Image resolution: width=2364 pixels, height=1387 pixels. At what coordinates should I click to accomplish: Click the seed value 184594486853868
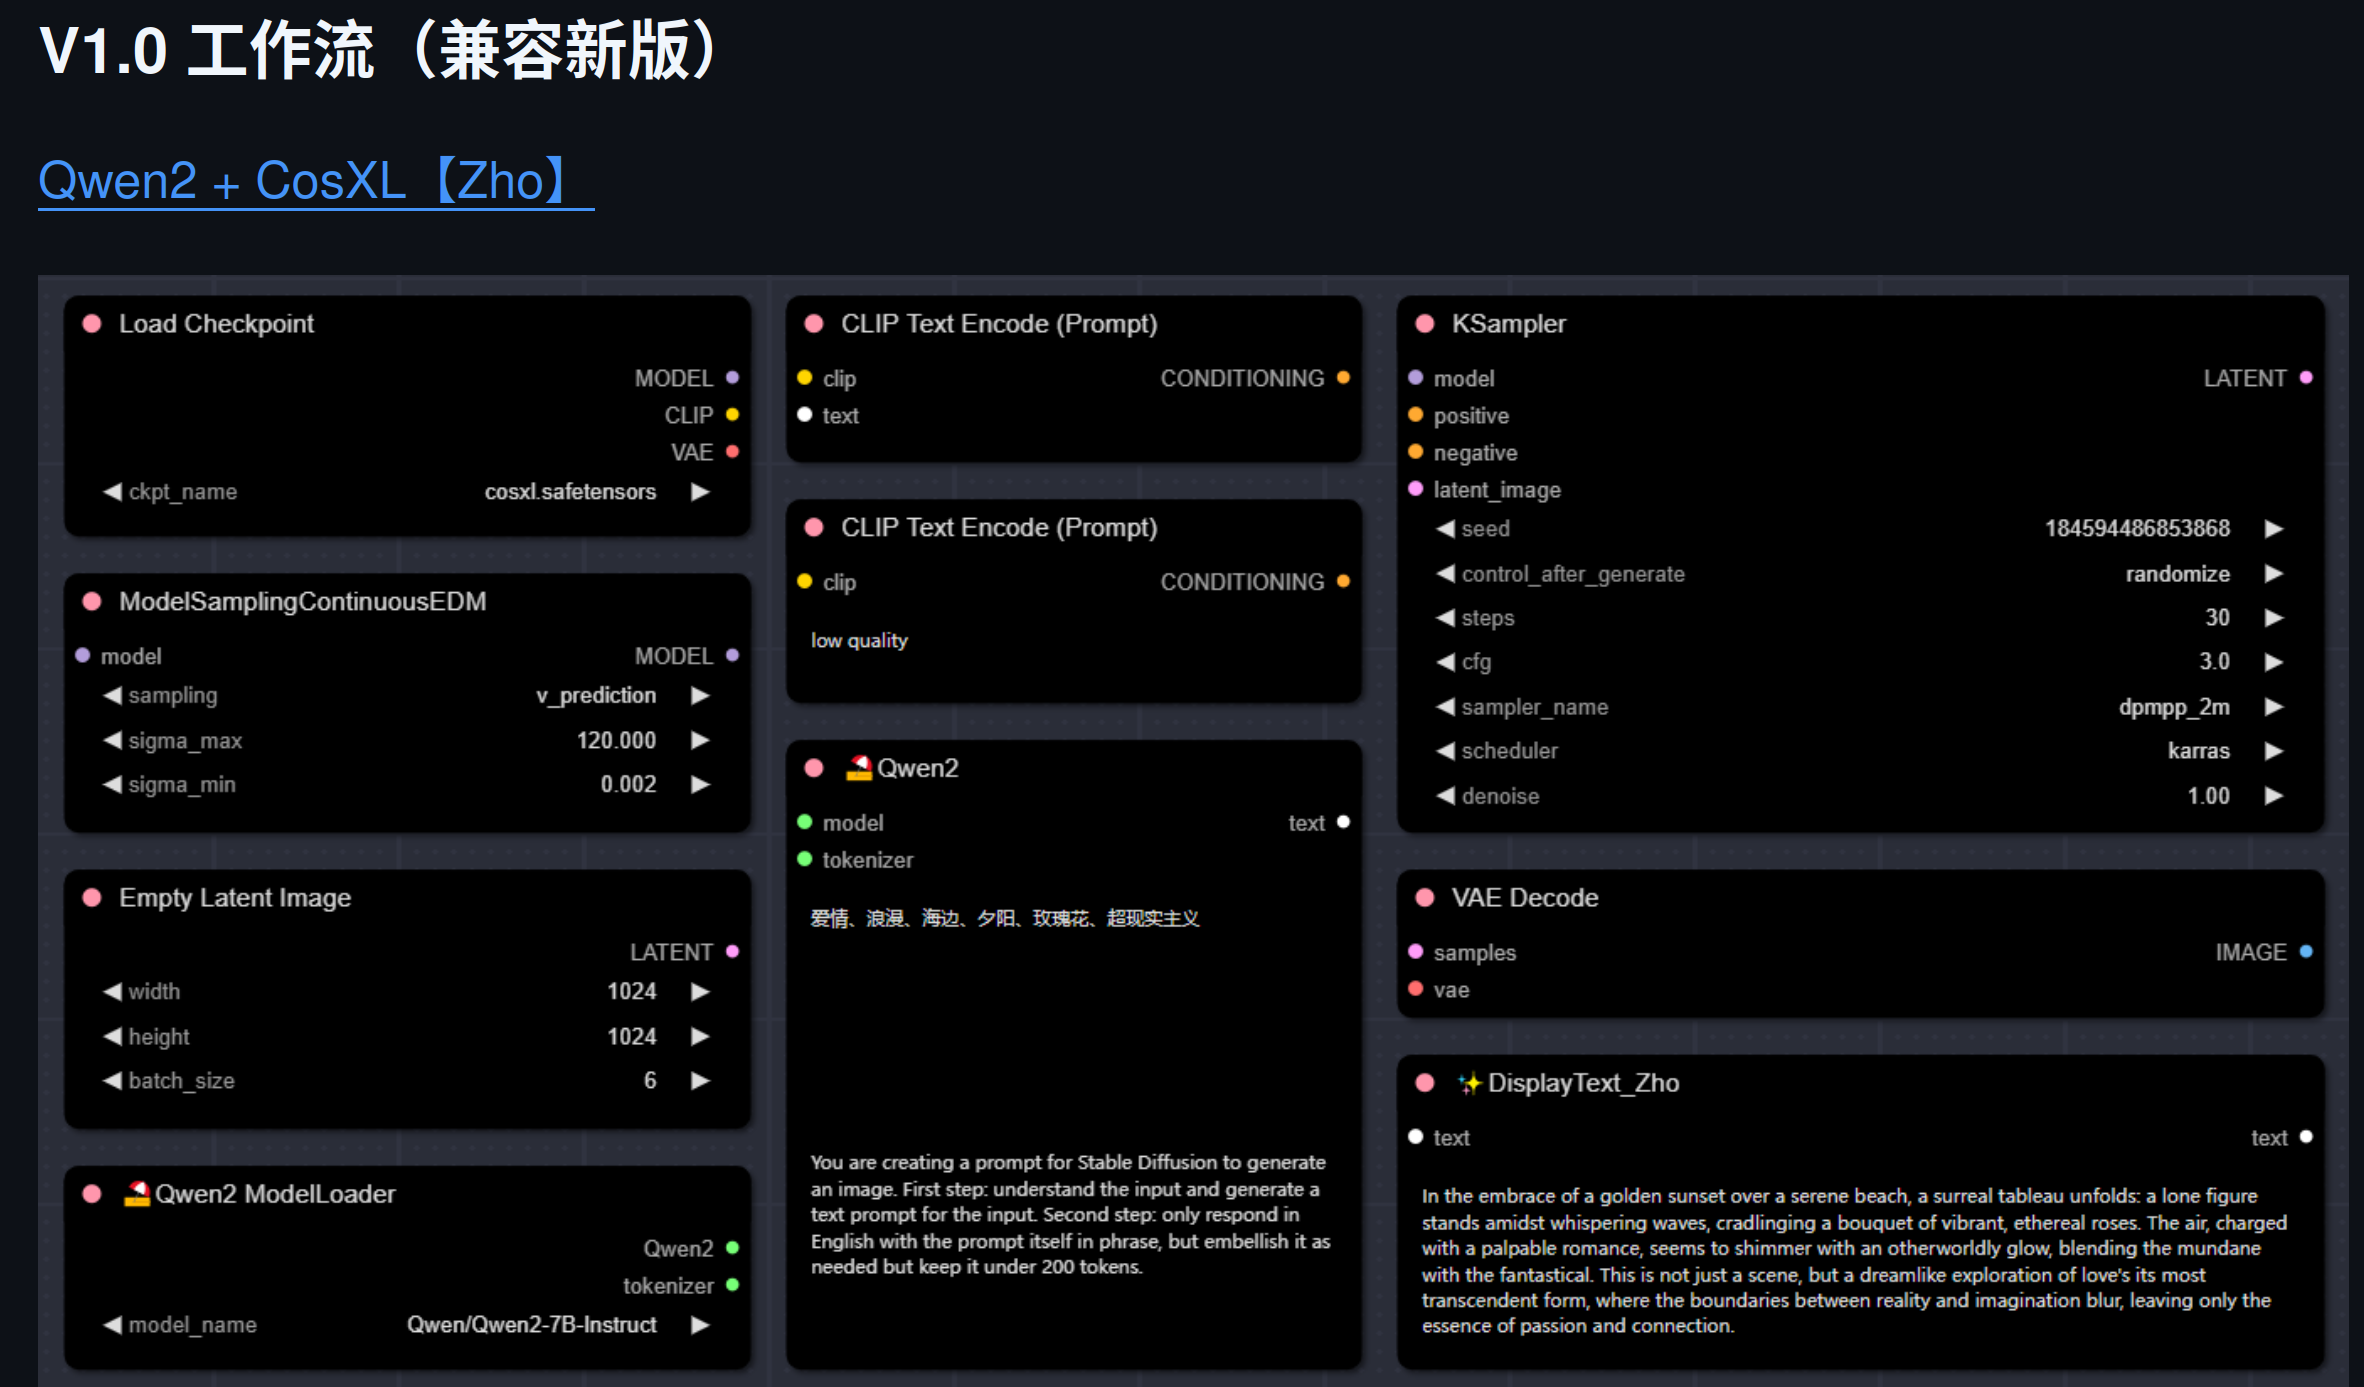tap(2137, 529)
